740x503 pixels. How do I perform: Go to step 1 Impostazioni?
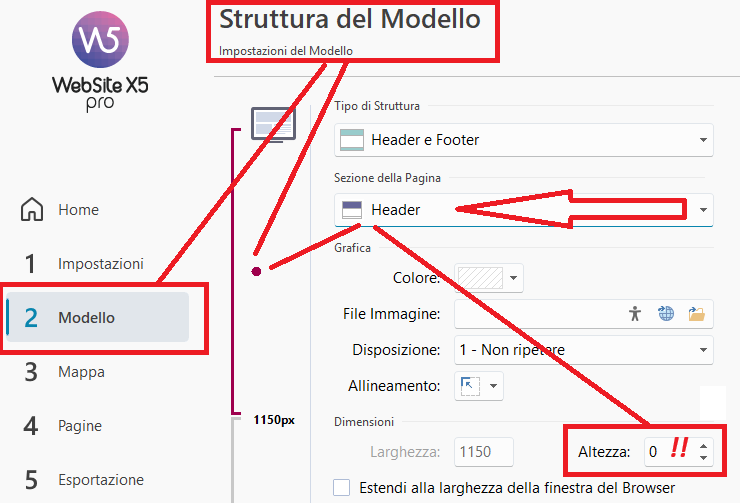point(100,264)
